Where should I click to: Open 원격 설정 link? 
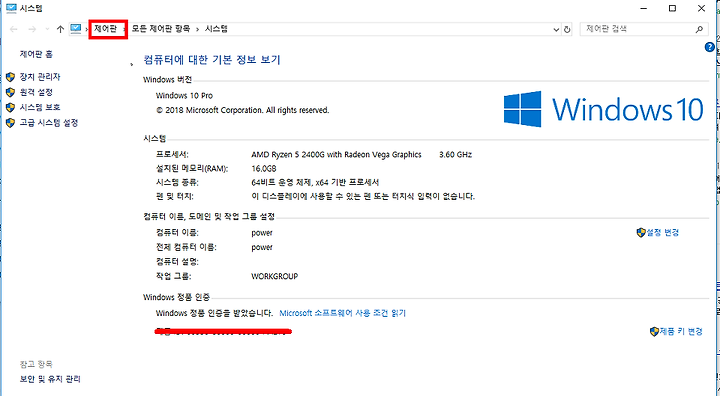[36, 92]
